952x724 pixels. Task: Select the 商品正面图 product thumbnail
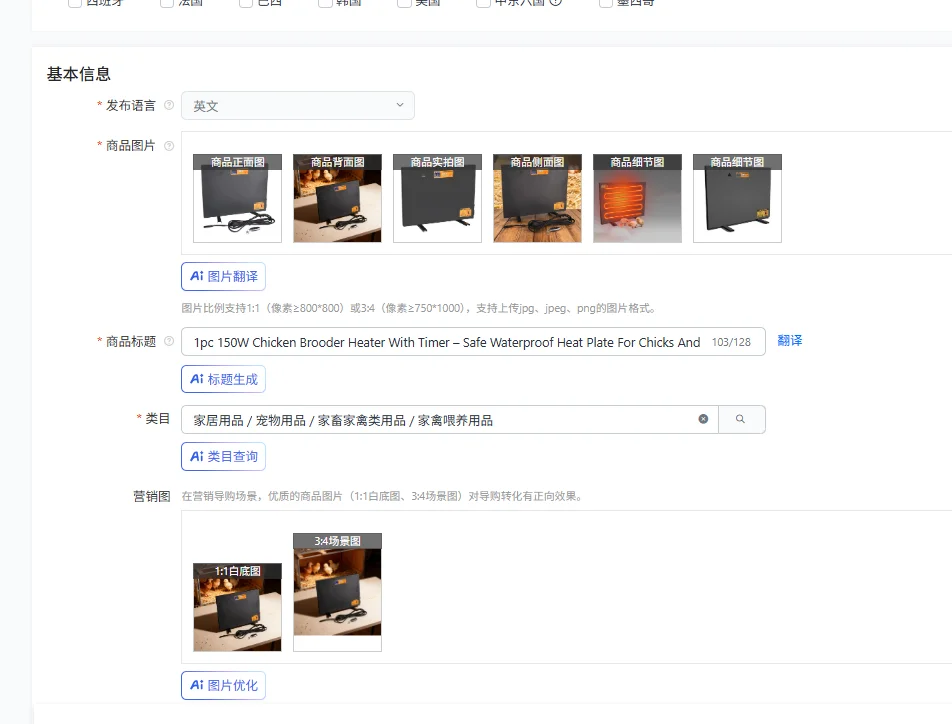pos(237,198)
